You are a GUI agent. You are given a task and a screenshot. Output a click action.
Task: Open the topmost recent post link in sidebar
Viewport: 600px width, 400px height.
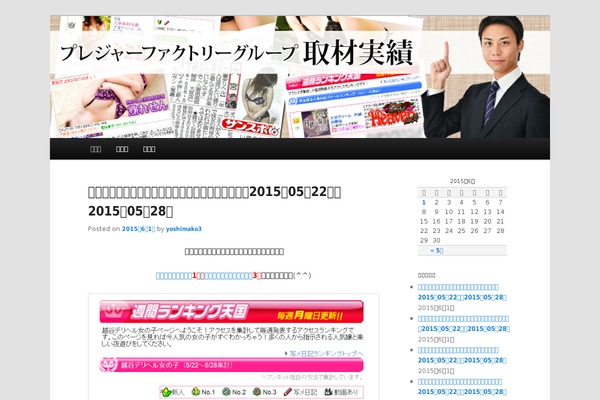[462, 292]
